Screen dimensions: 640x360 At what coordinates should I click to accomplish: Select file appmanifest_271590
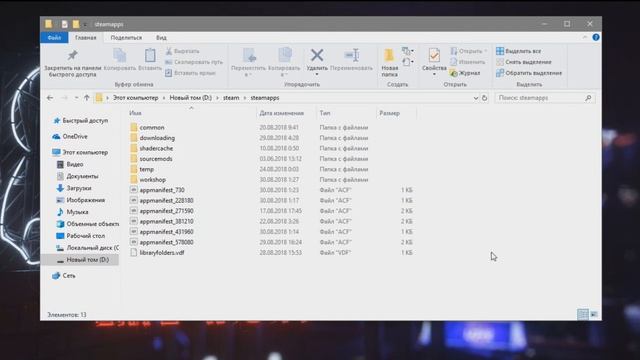pyautogui.click(x=167, y=211)
